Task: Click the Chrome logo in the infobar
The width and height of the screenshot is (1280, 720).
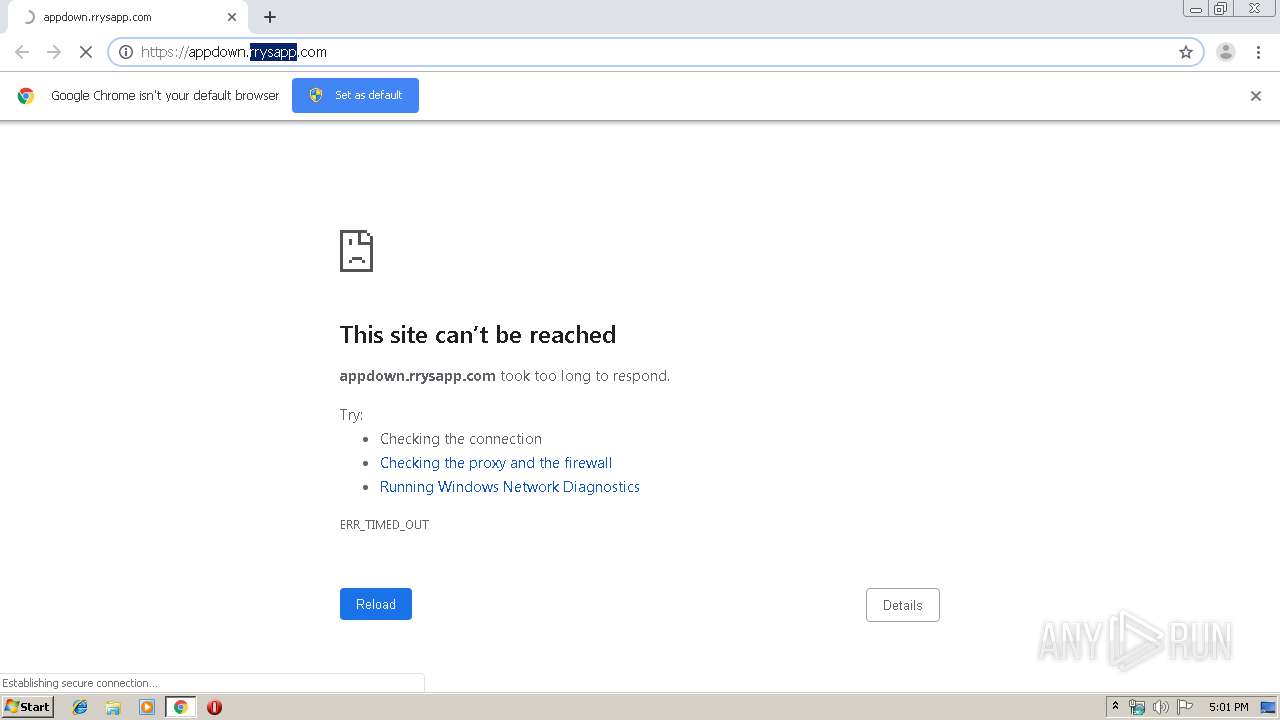Action: (x=26, y=96)
